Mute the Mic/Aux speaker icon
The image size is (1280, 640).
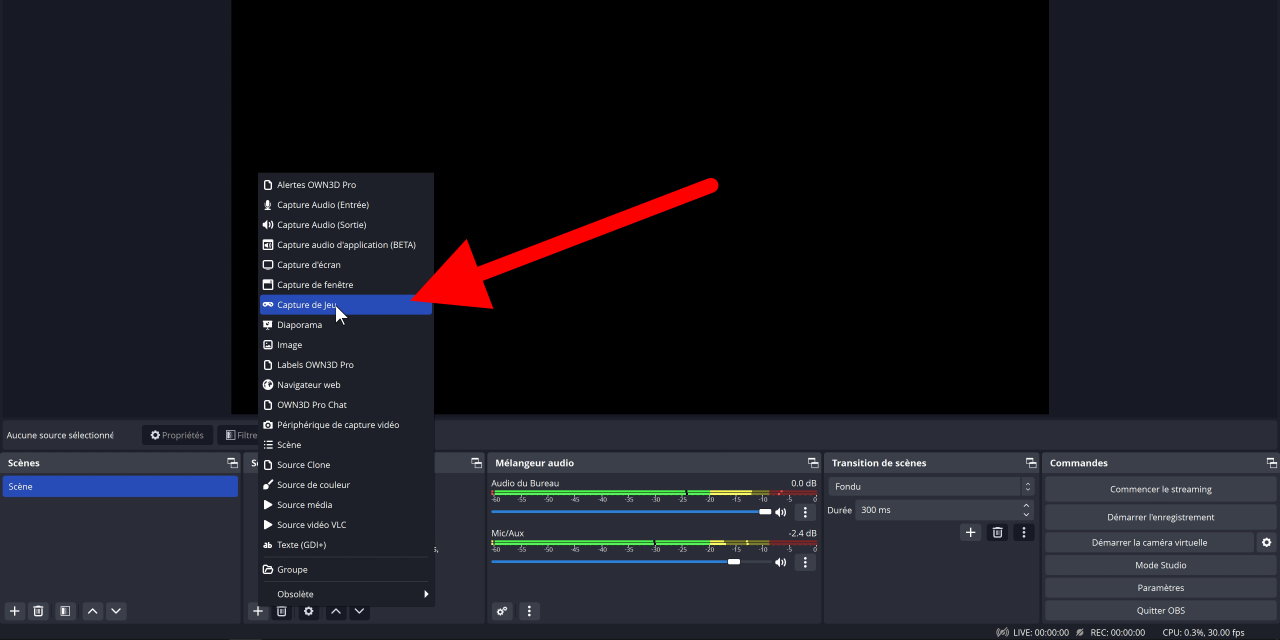[780, 562]
